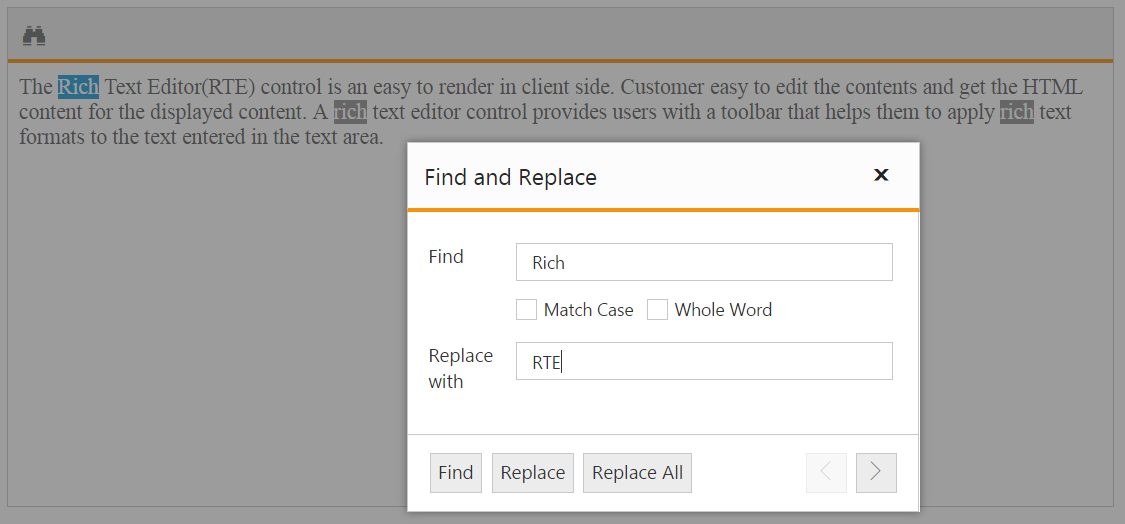Click the "Replace with" field label

460,368
